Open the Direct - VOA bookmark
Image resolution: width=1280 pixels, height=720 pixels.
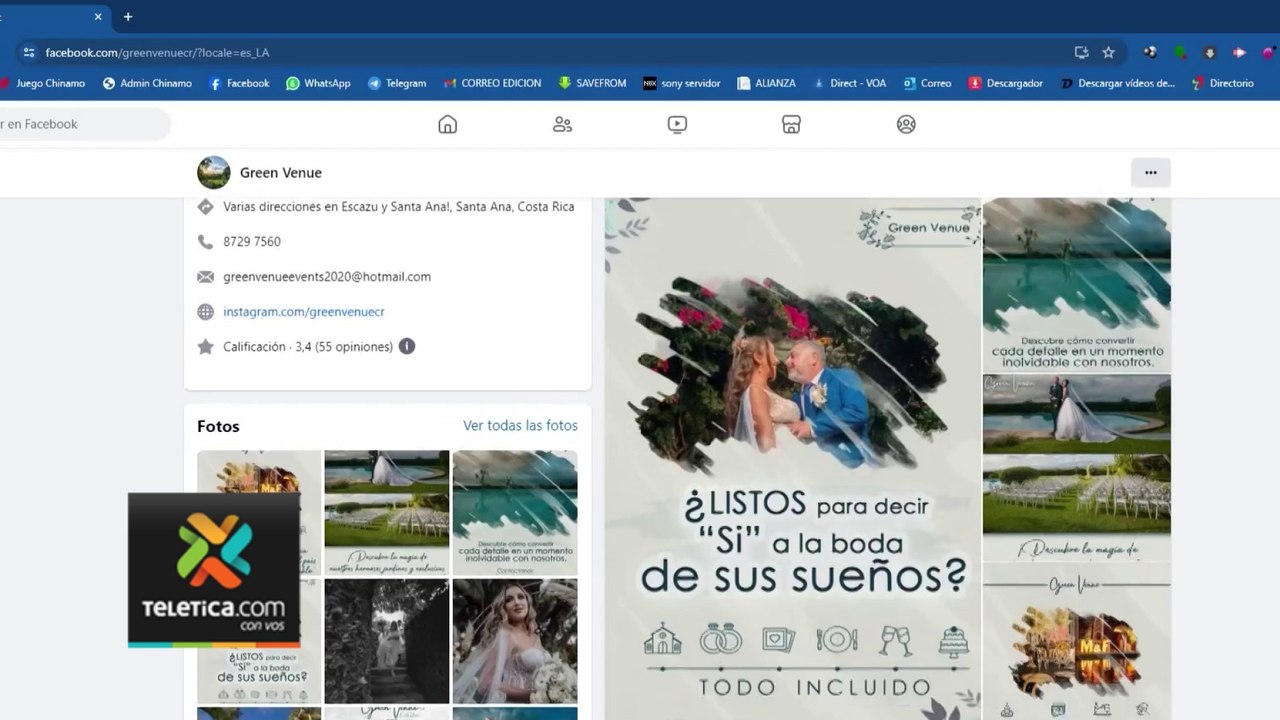(849, 84)
